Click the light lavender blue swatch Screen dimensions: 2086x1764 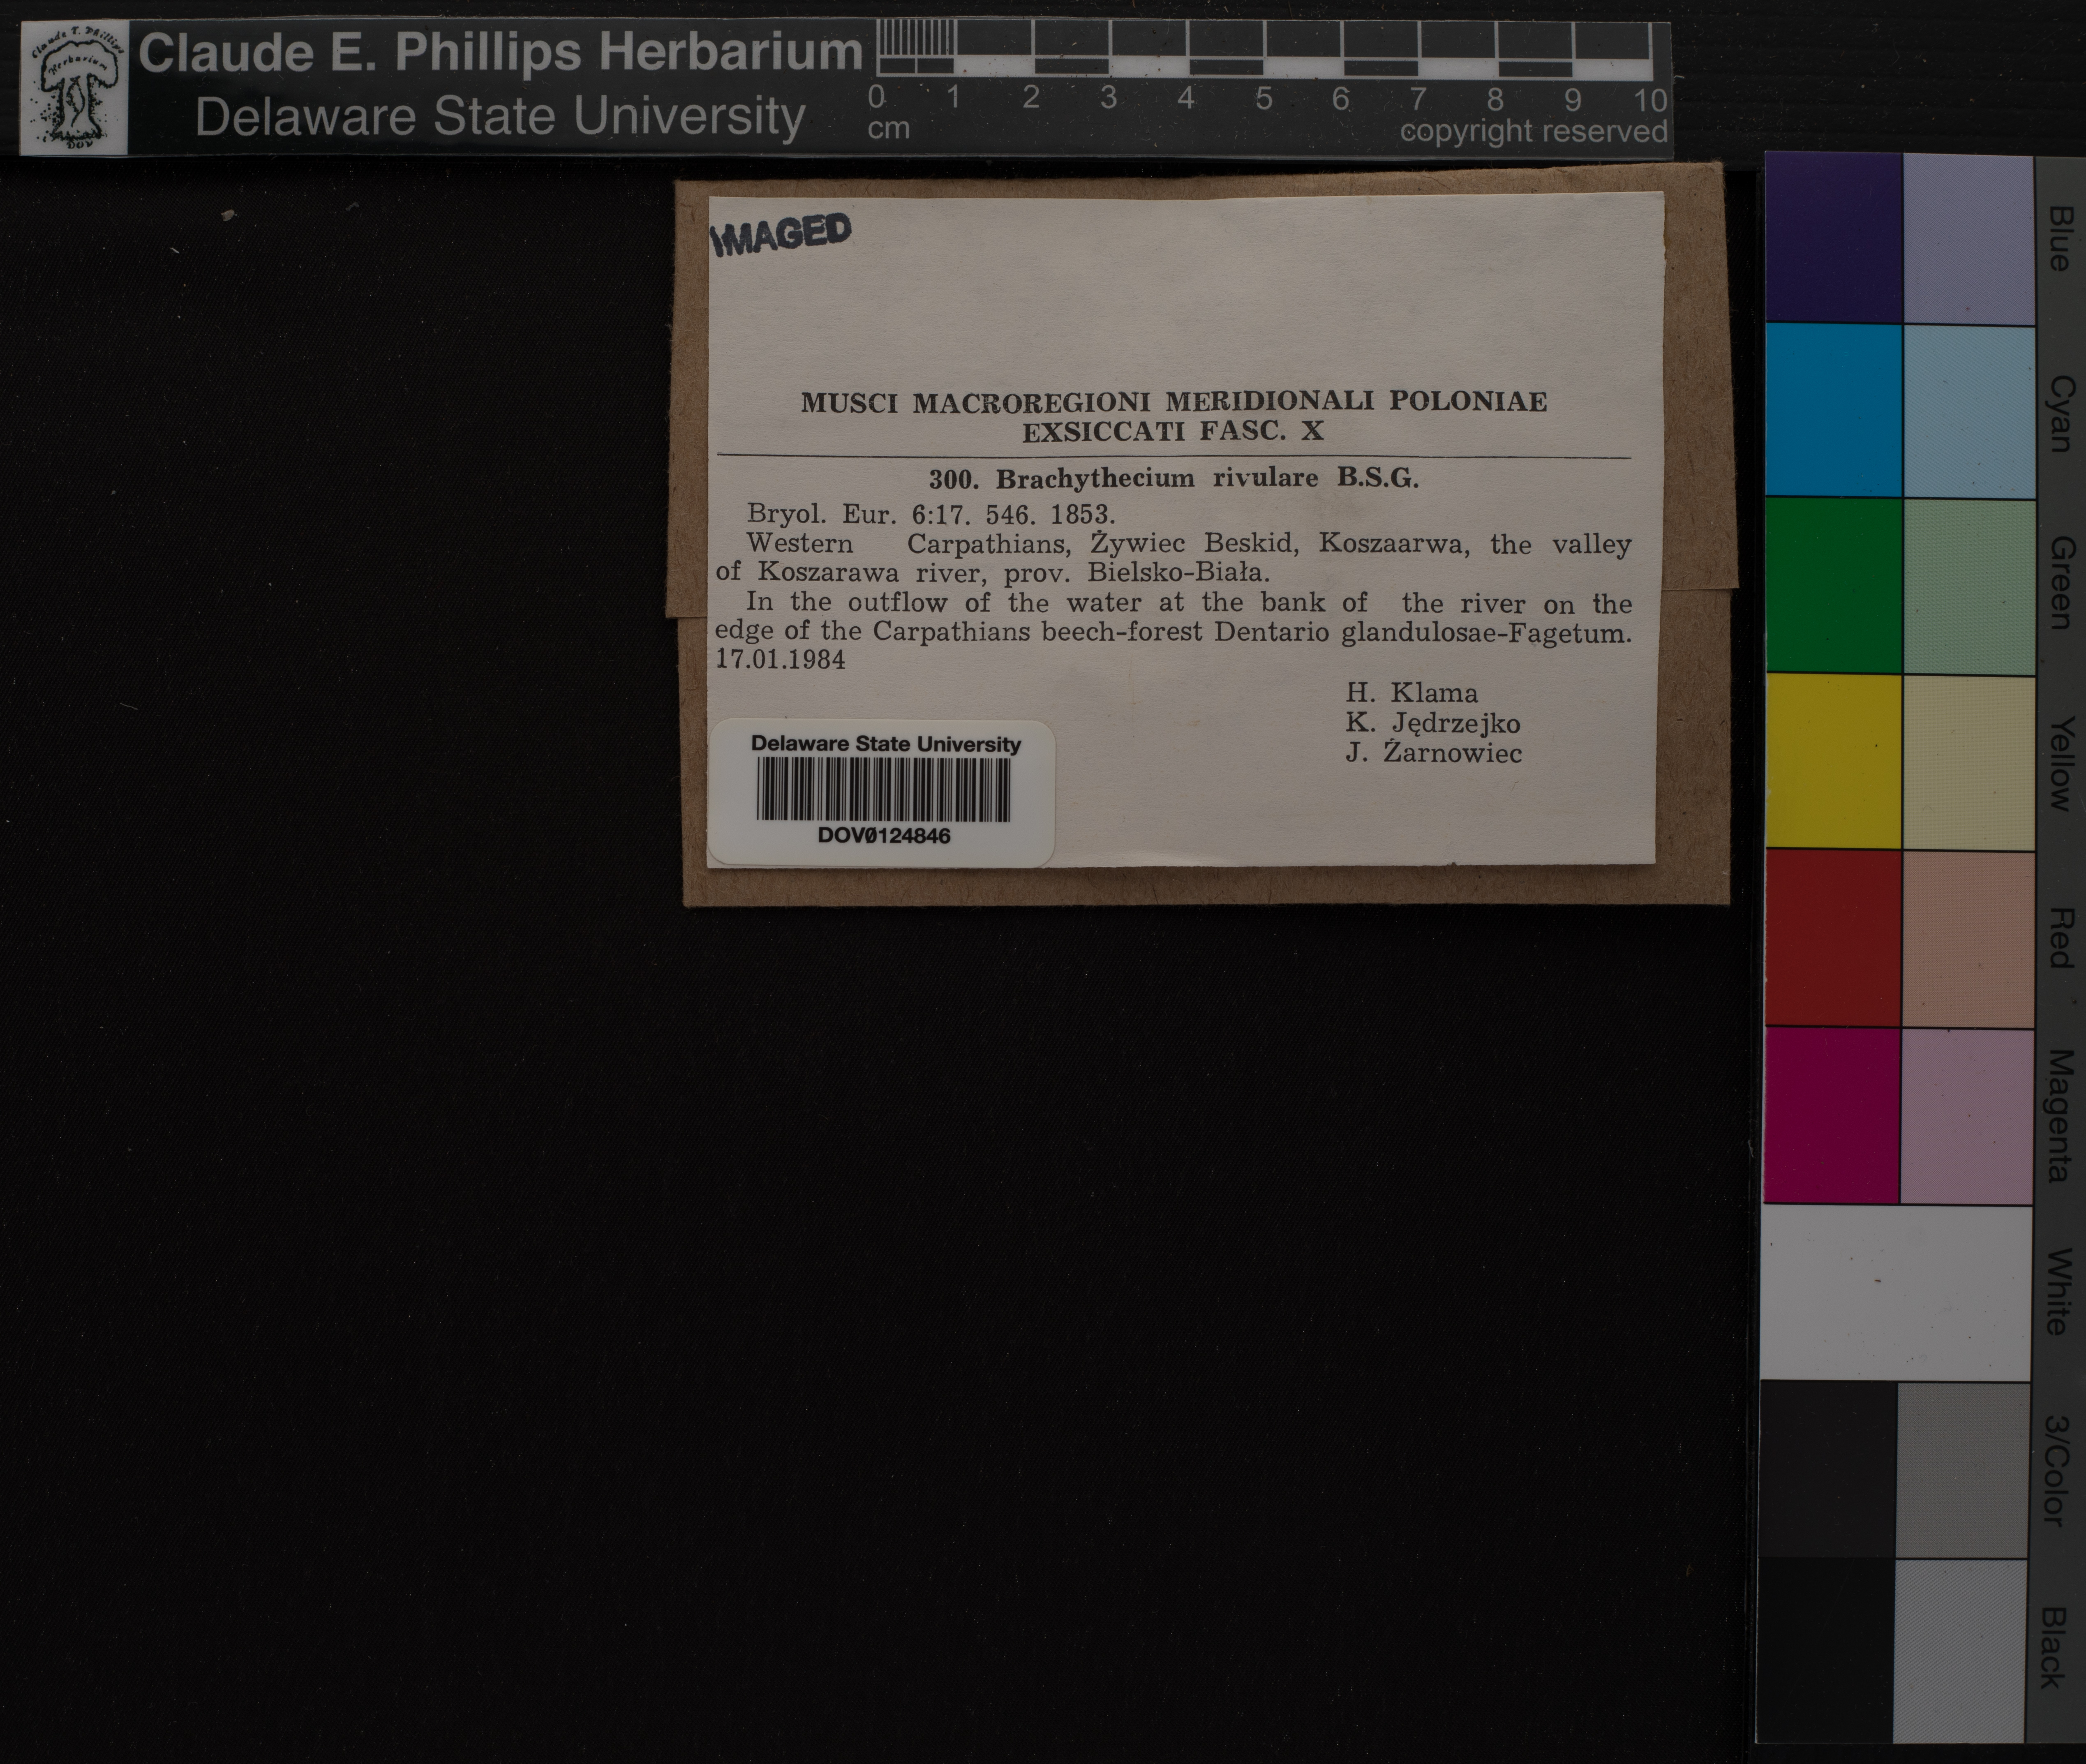pos(1968,240)
